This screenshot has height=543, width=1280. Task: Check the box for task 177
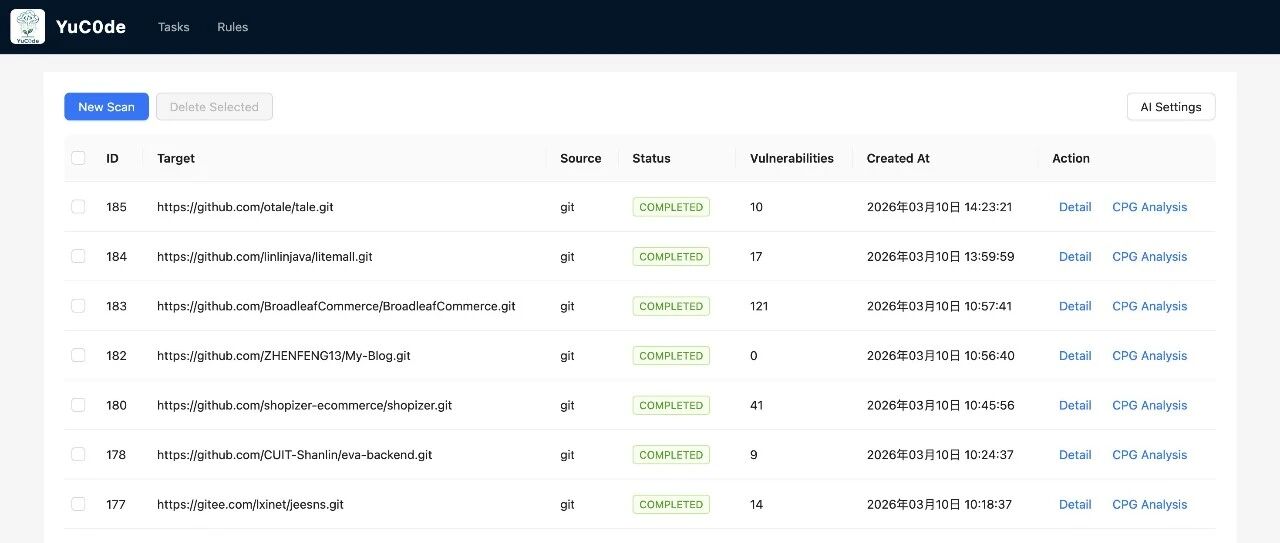click(78, 504)
